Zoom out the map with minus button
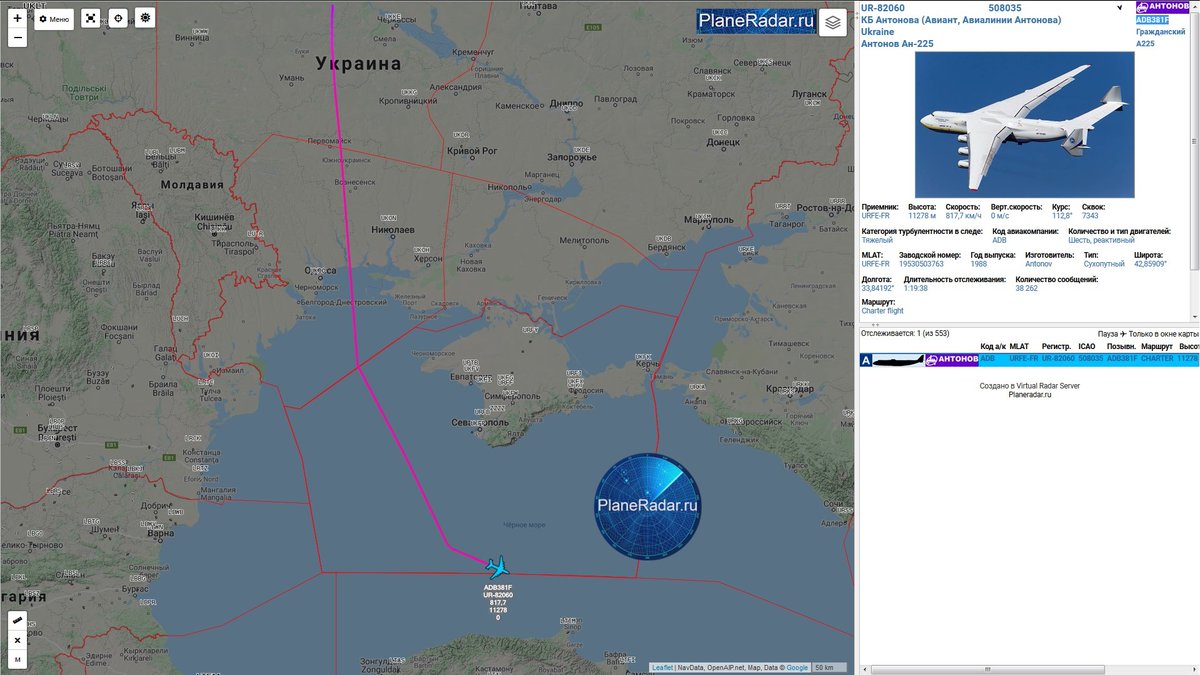 point(17,38)
